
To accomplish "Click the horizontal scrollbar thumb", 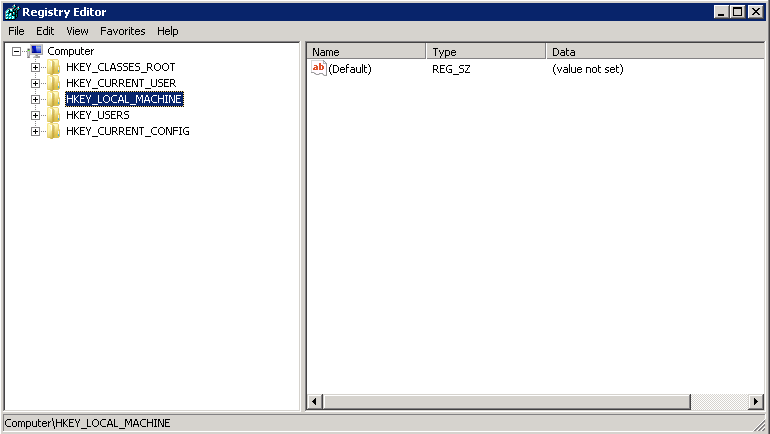I will pos(506,402).
